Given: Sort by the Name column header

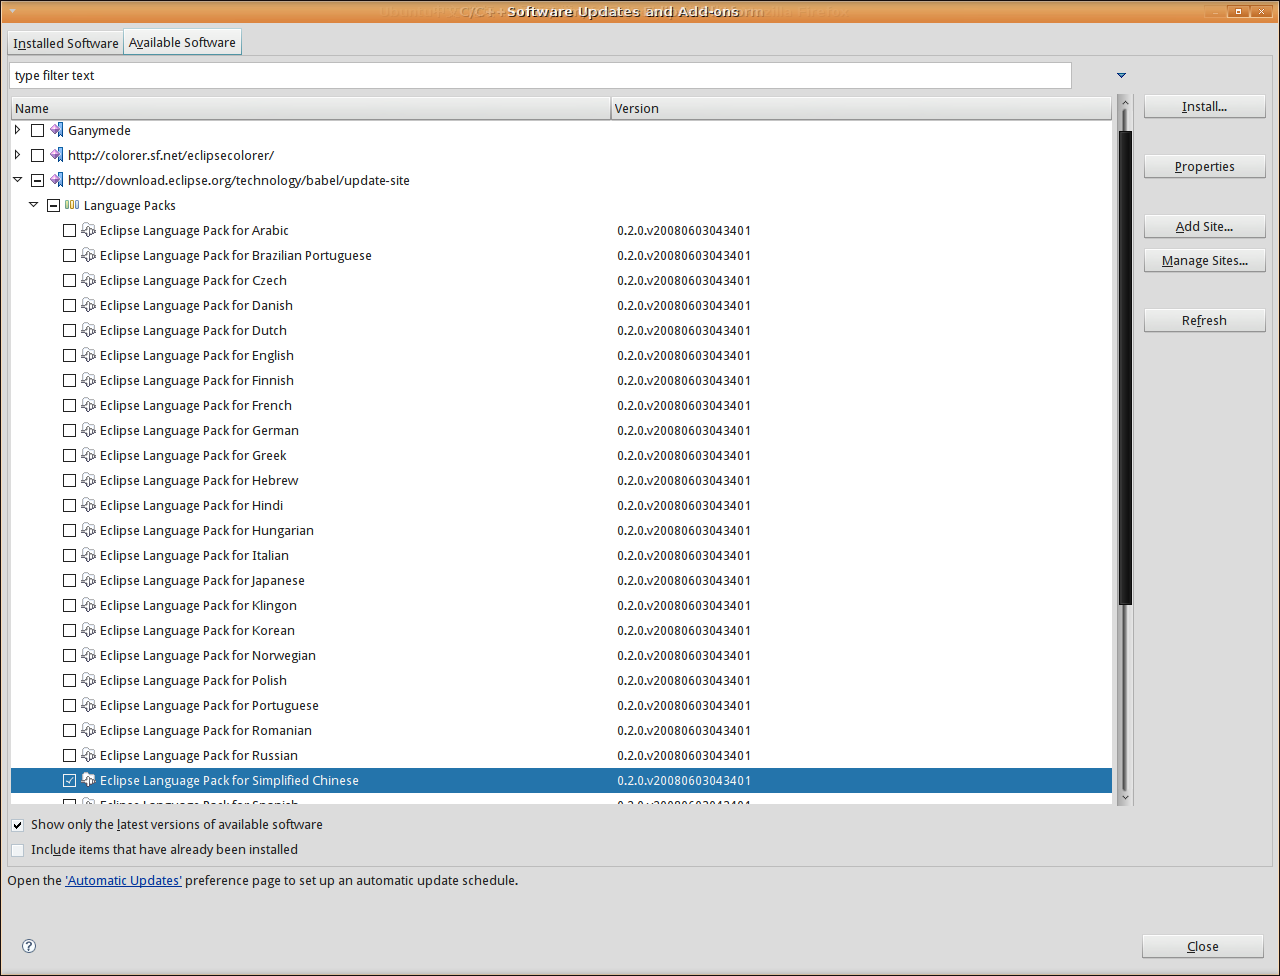Looking at the screenshot, I should point(311,108).
